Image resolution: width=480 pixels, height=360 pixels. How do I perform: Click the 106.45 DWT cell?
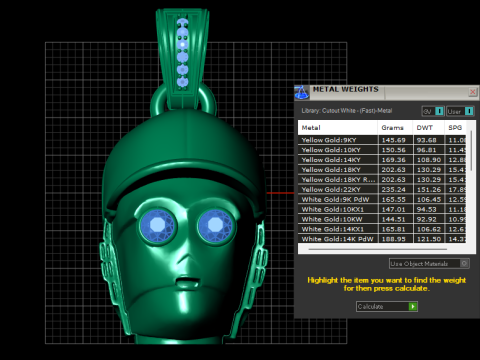pos(429,200)
